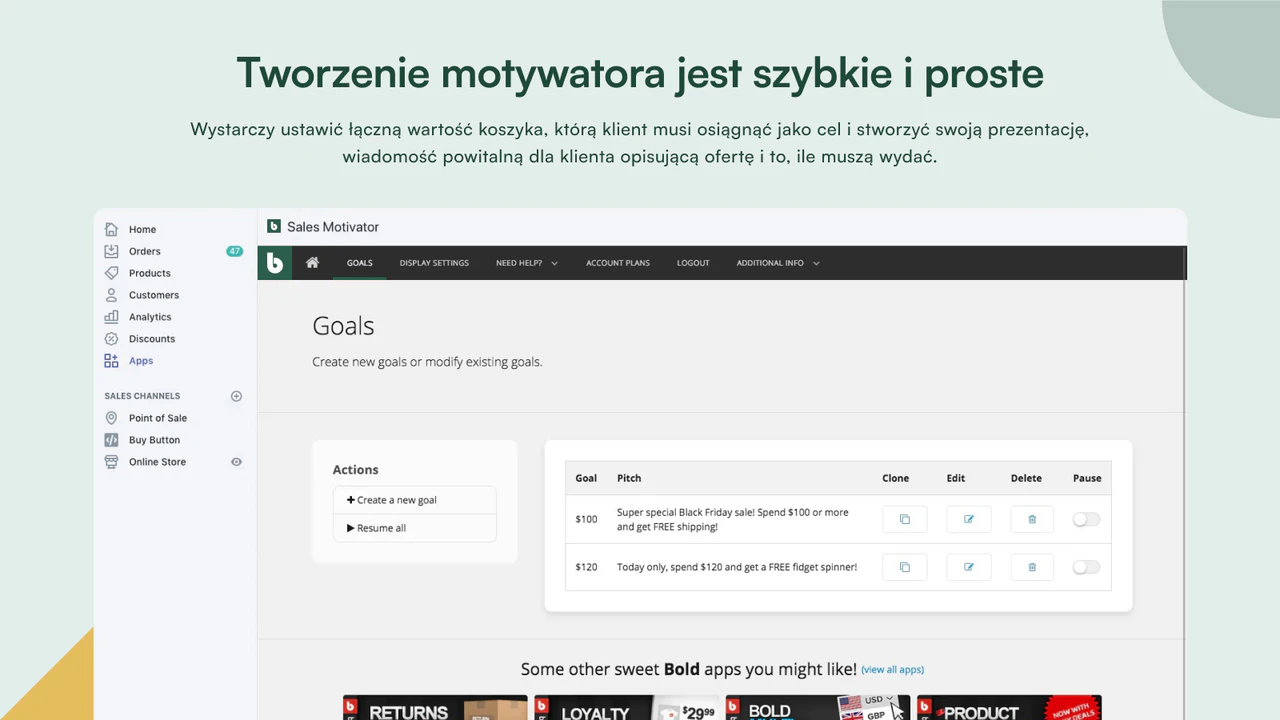Expand the Need Help? dropdown
Viewport: 1280px width, 720px height.
pos(527,263)
